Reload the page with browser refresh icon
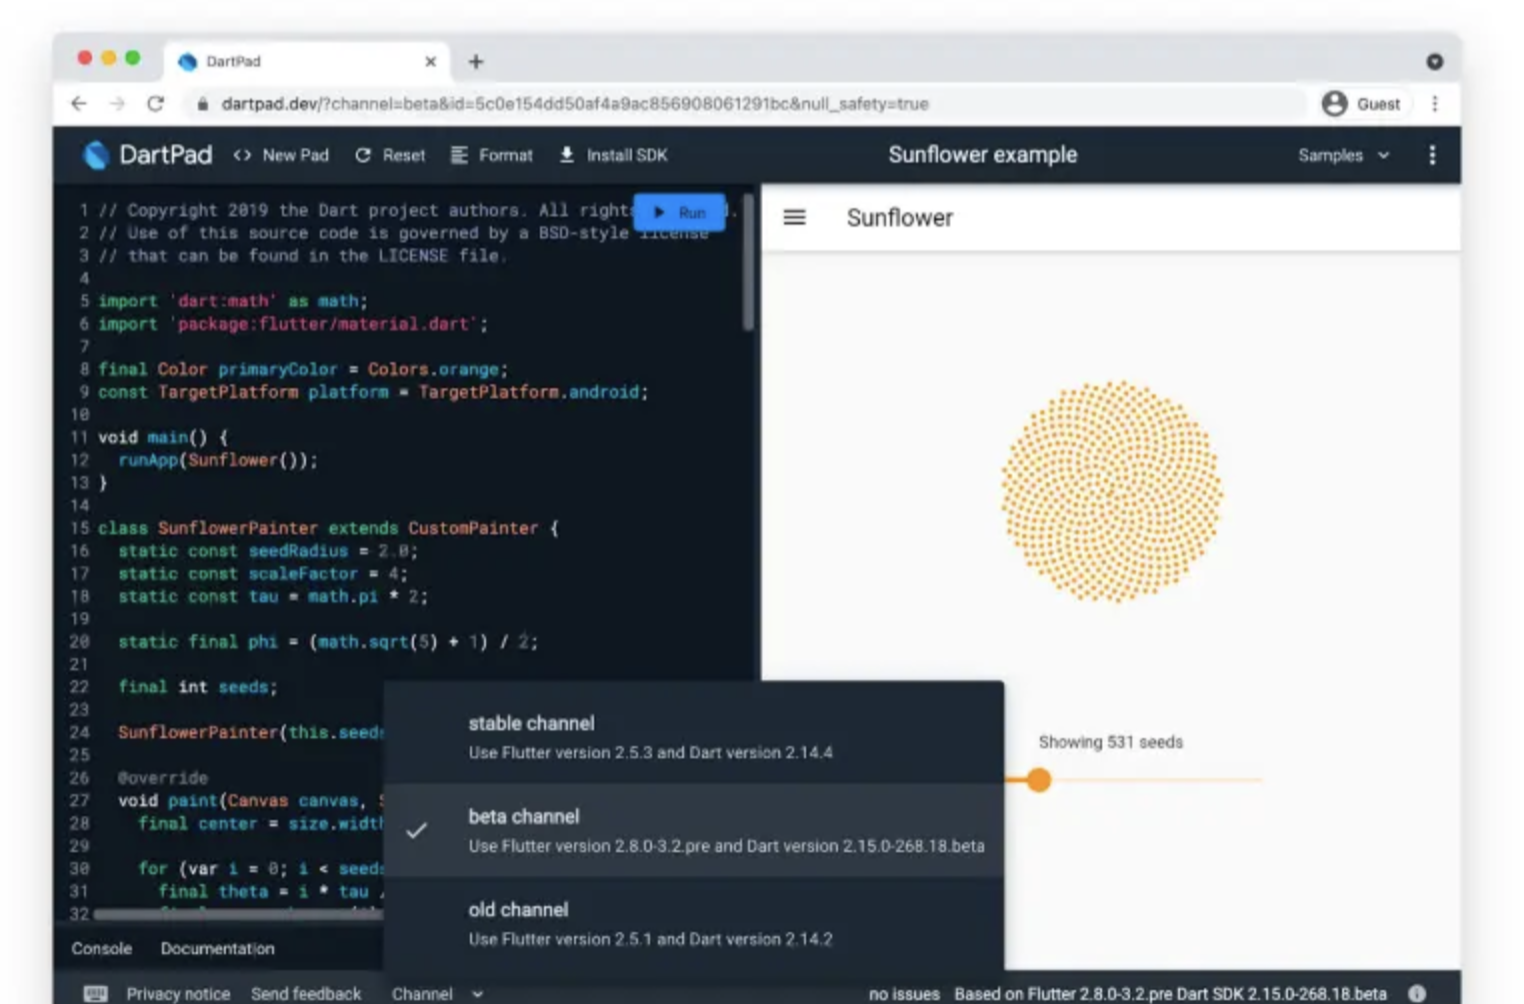 tap(155, 104)
